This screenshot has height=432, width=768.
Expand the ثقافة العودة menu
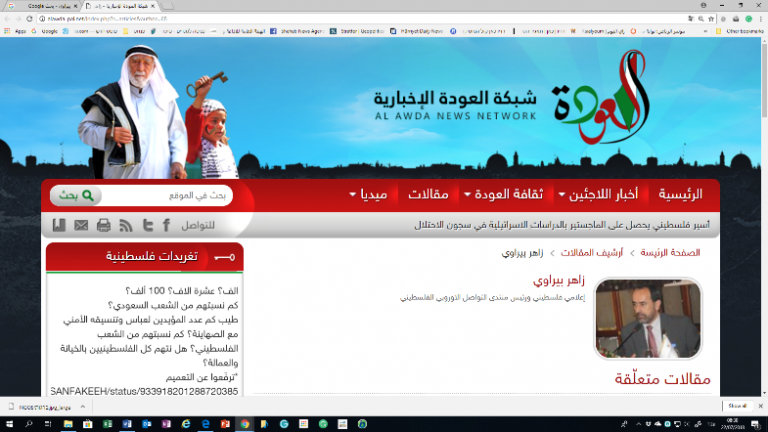point(504,194)
